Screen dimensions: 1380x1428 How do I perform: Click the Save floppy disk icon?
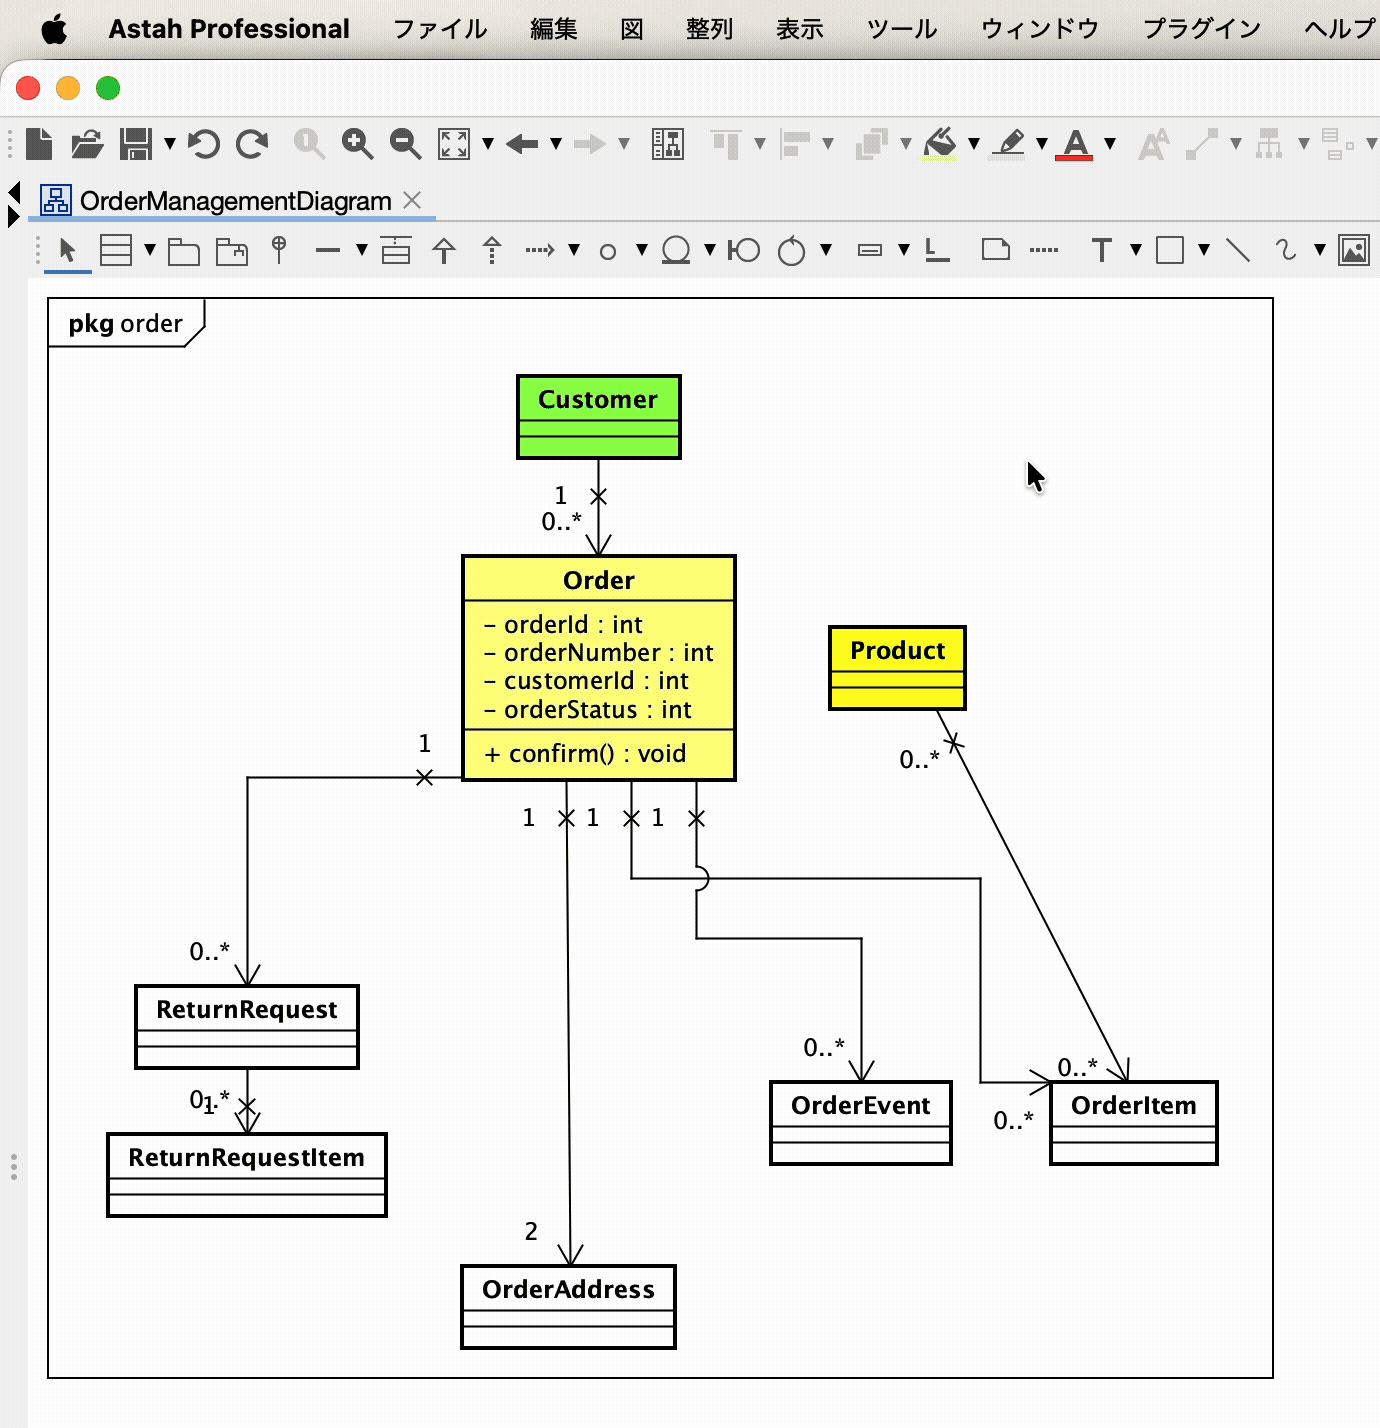click(136, 144)
